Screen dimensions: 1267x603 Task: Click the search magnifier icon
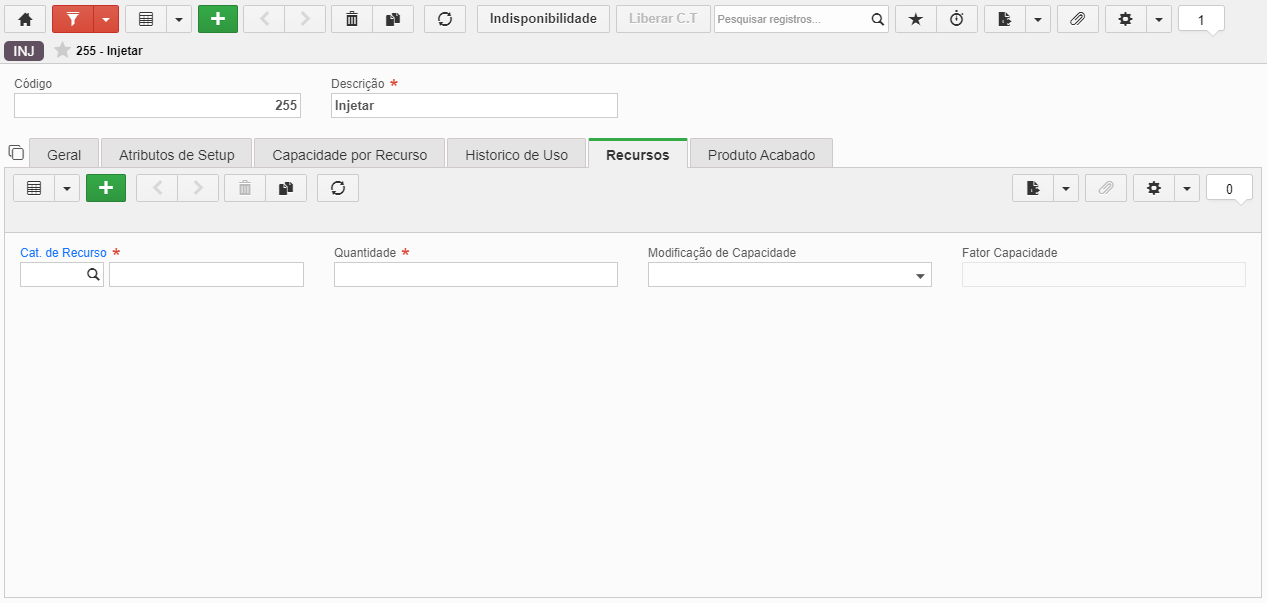tap(877, 19)
